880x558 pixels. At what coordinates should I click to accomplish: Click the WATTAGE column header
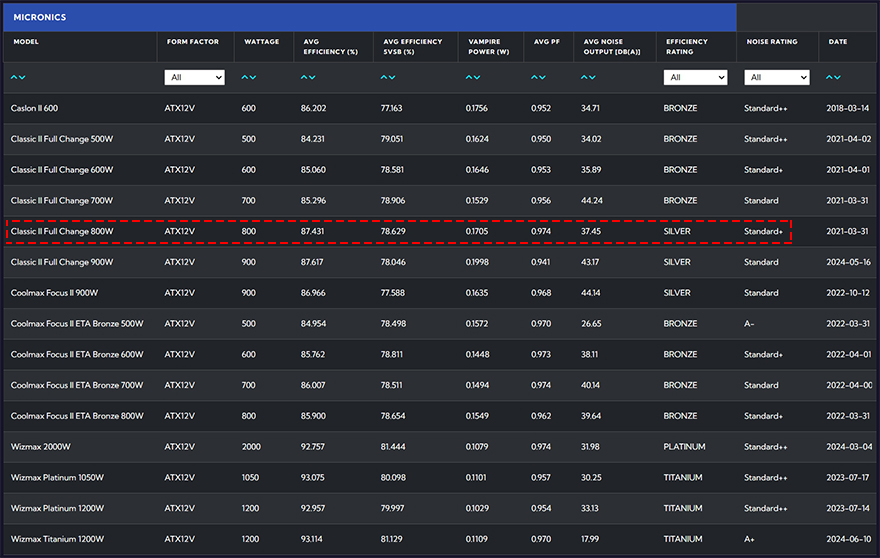click(x=262, y=42)
